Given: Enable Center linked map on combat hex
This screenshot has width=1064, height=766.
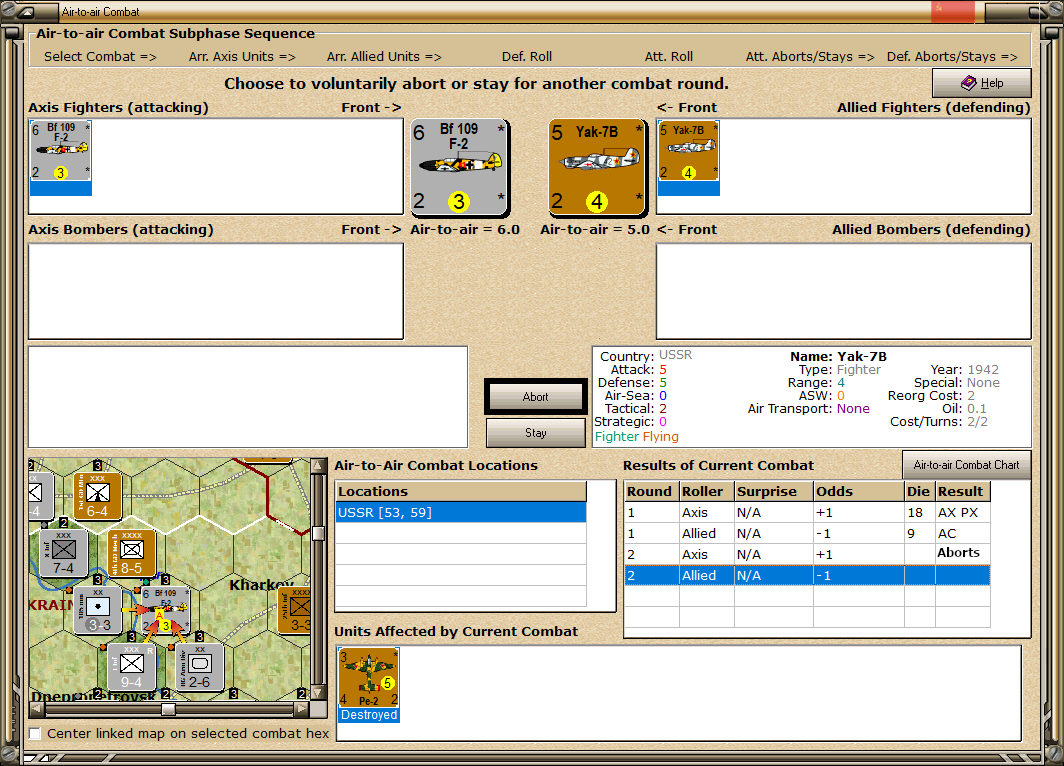Looking at the screenshot, I should click(x=35, y=733).
